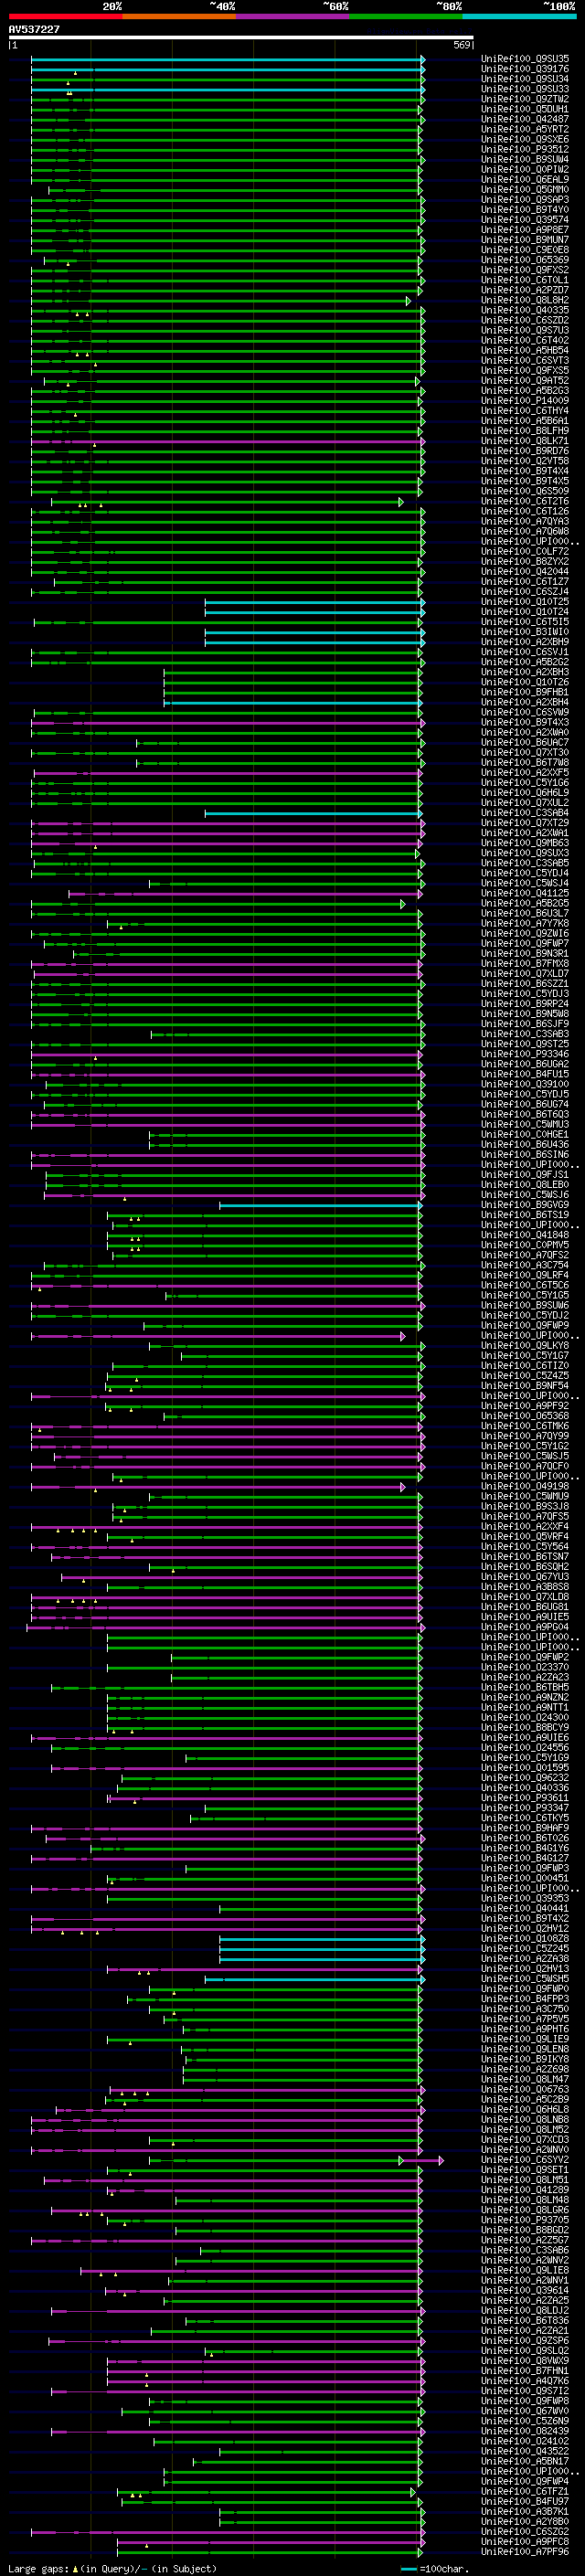Click the purple ~60% identity legend segment

coord(293,16)
